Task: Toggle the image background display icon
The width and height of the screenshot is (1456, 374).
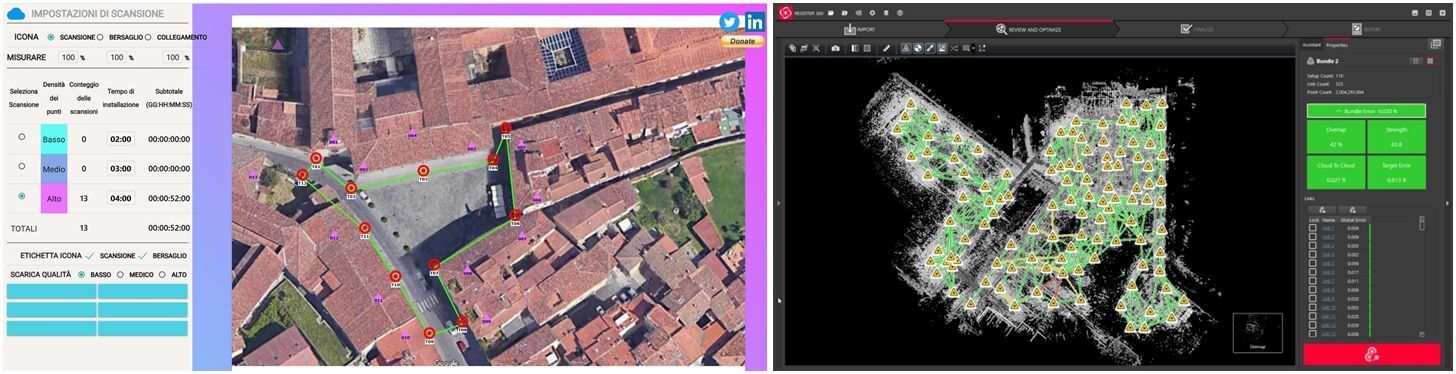Action: click(942, 48)
